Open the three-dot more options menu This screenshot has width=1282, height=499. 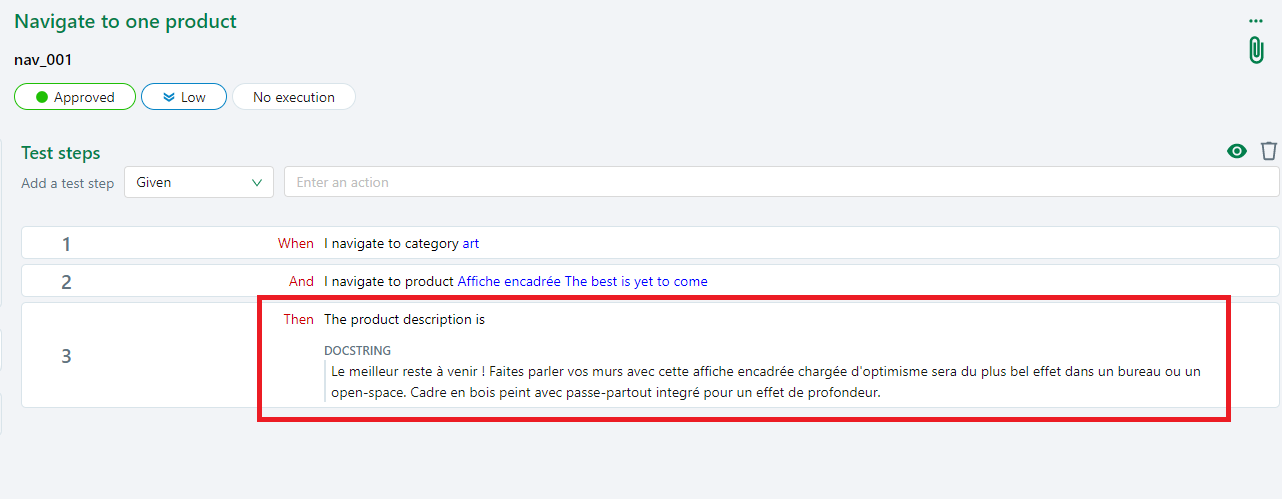[x=1255, y=21]
